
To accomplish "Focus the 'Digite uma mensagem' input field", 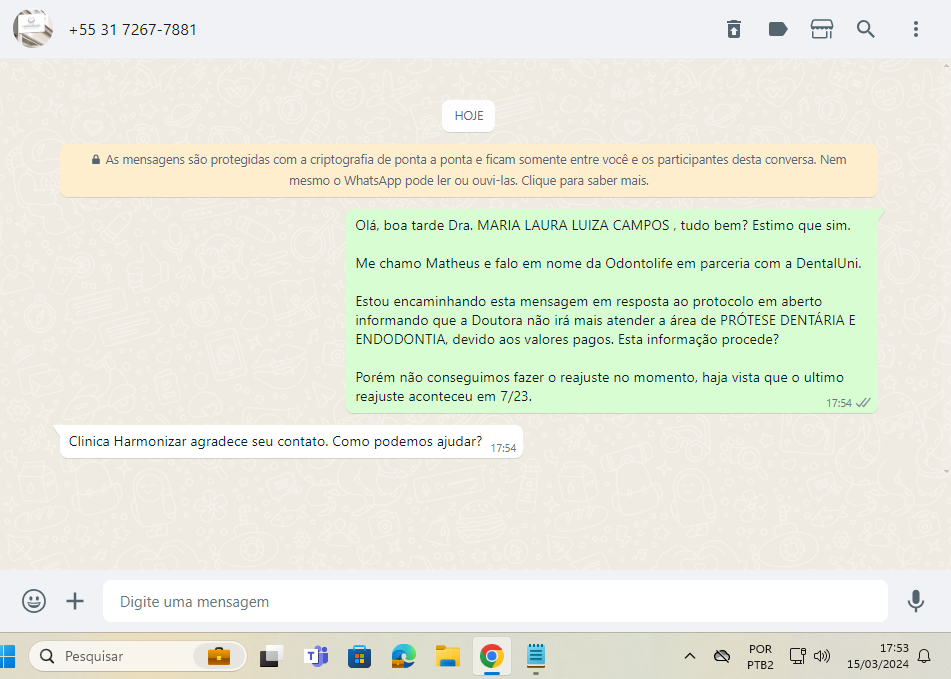I will 496,601.
